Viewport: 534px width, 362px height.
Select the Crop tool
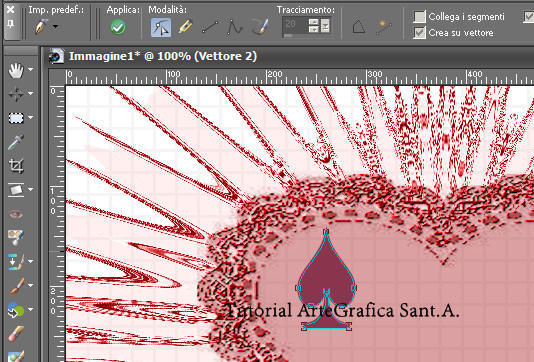(x=16, y=166)
